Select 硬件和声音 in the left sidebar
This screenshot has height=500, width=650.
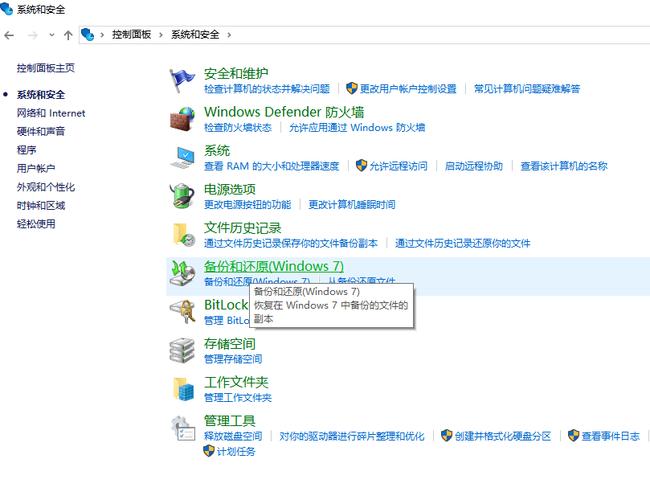tap(41, 131)
